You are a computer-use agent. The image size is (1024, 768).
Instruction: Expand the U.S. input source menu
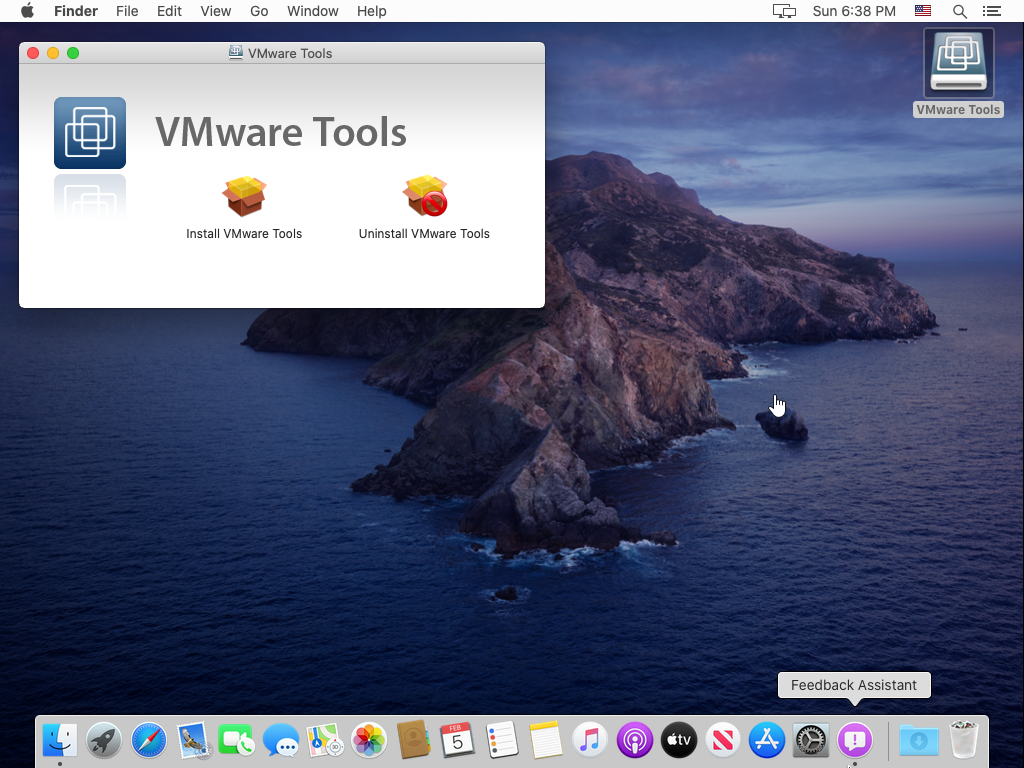[923, 11]
